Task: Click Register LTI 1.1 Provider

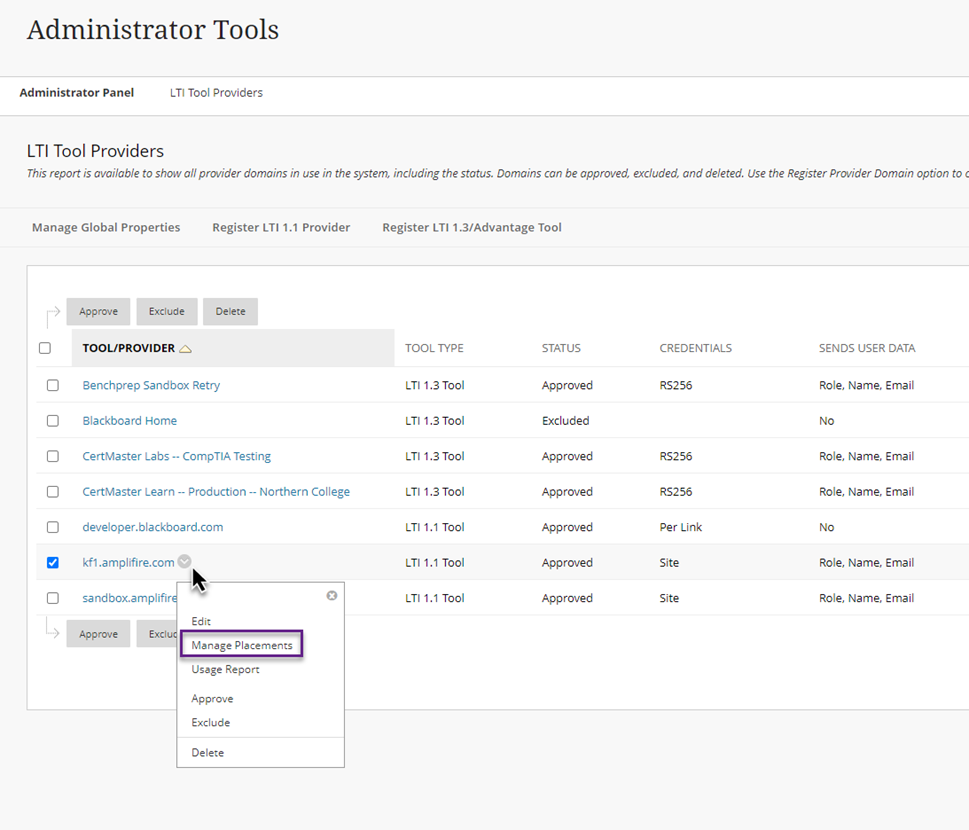Action: click(281, 227)
